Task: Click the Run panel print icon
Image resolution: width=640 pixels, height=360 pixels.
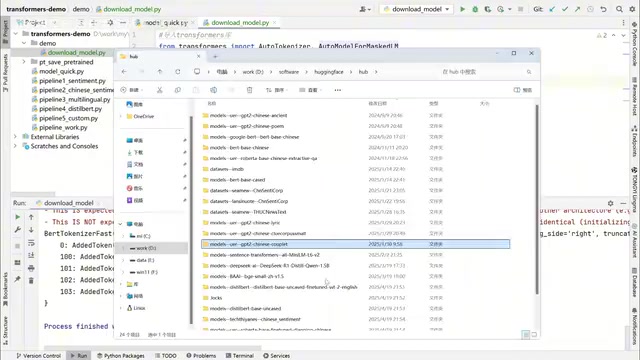Action: click(x=31, y=268)
